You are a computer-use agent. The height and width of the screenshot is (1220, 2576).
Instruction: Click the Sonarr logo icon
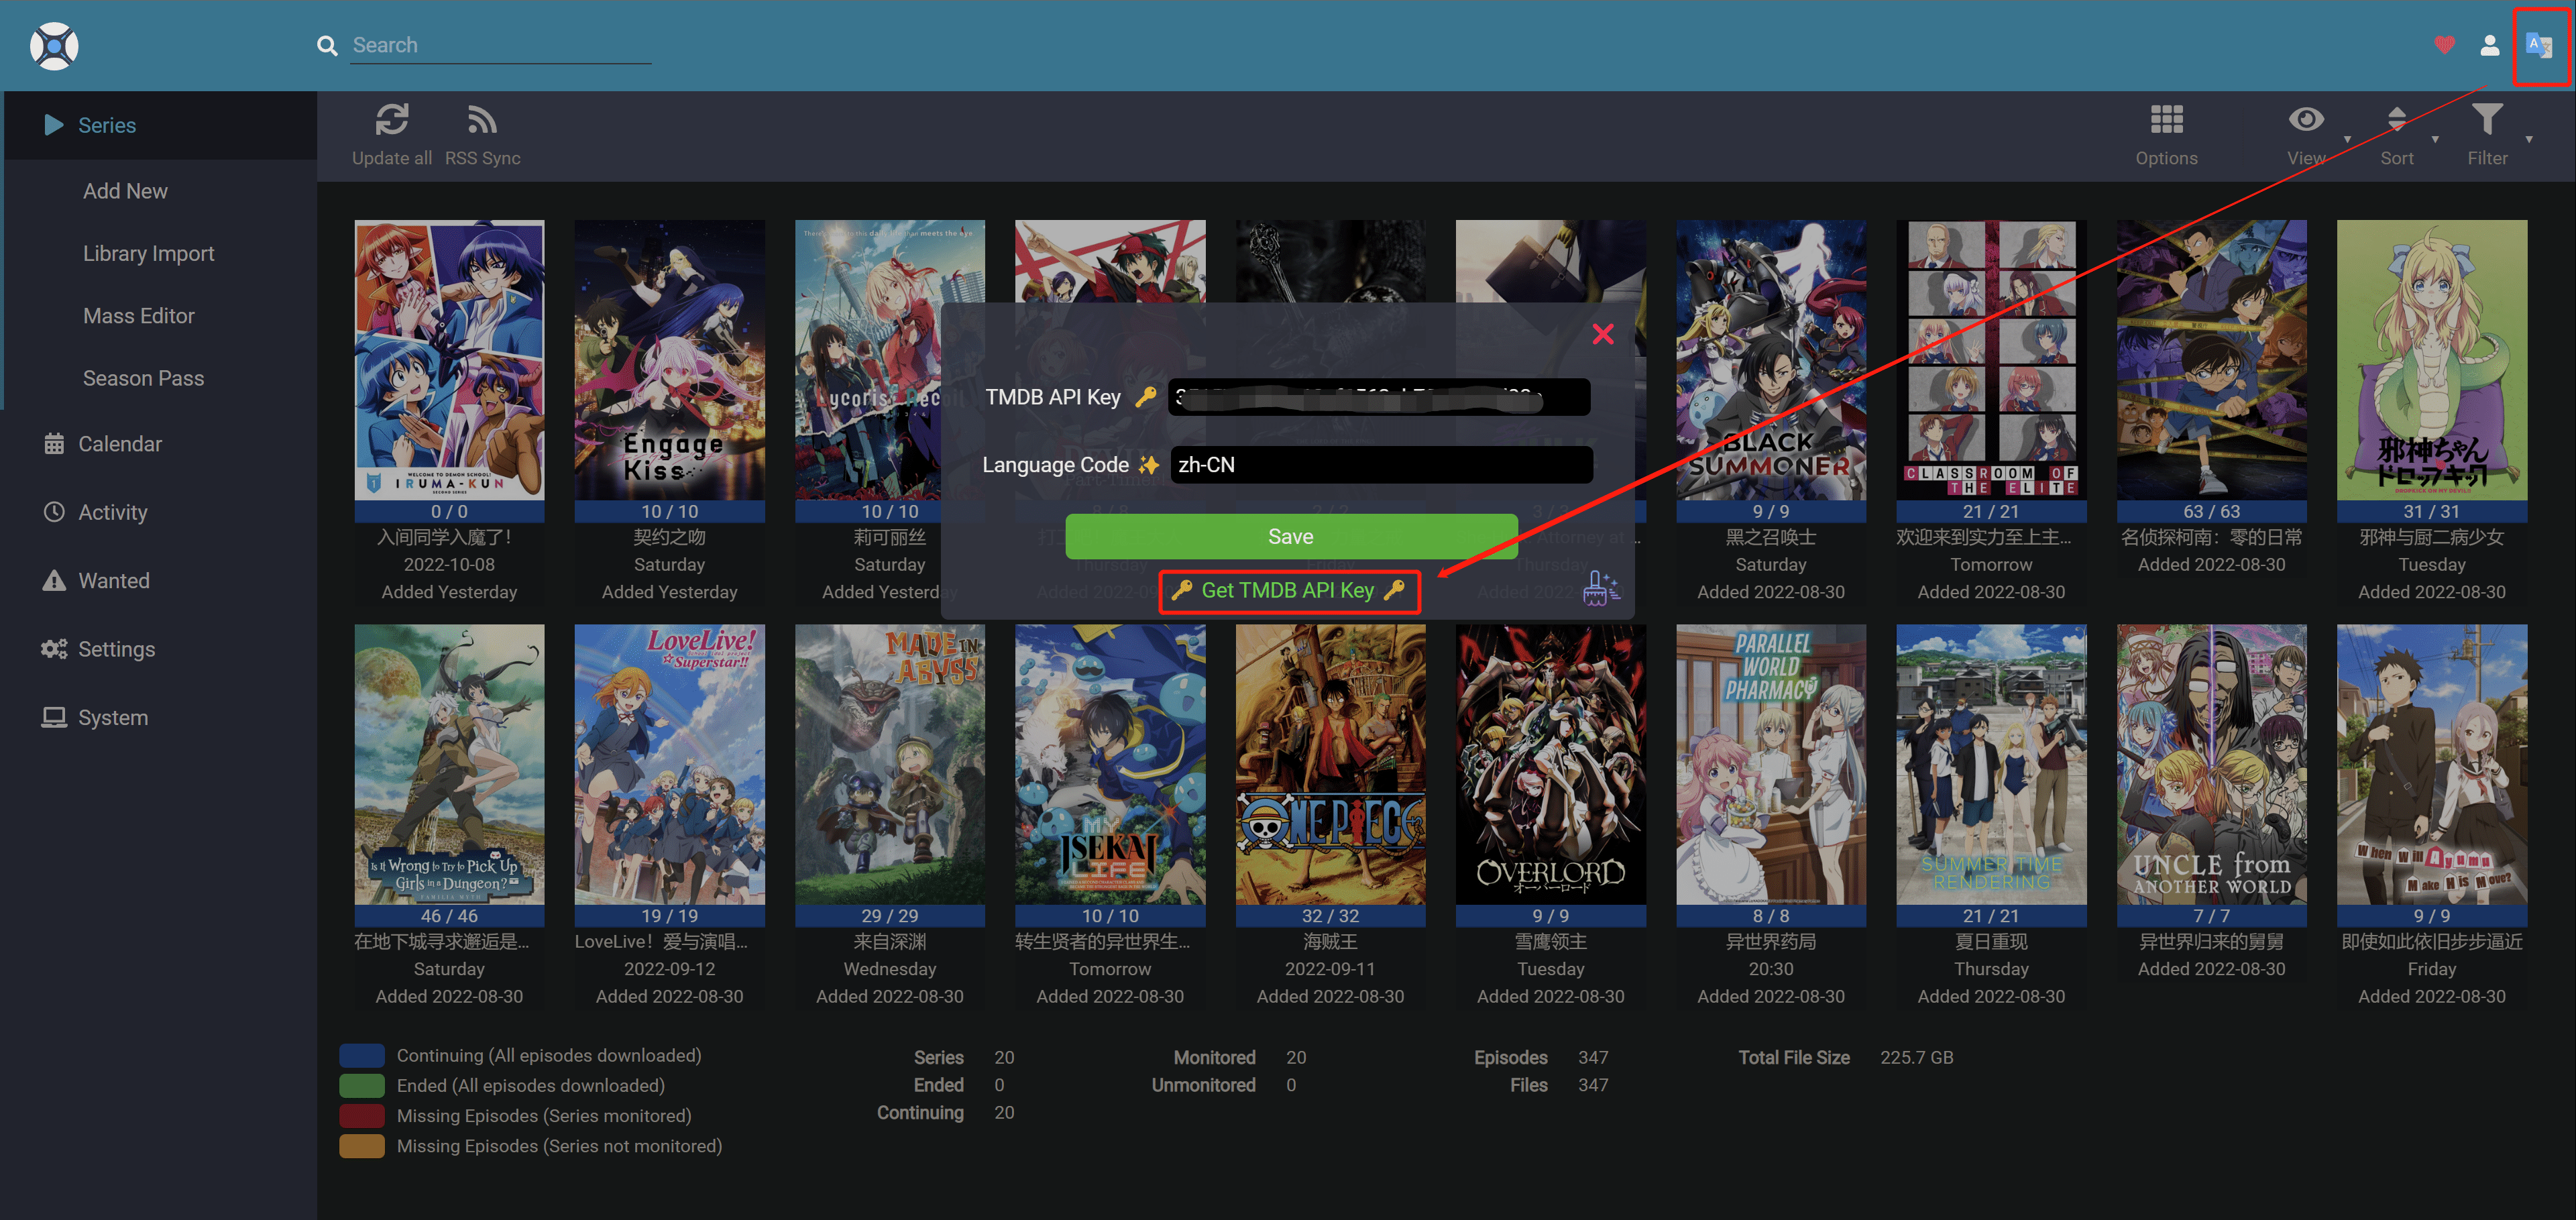(x=54, y=46)
